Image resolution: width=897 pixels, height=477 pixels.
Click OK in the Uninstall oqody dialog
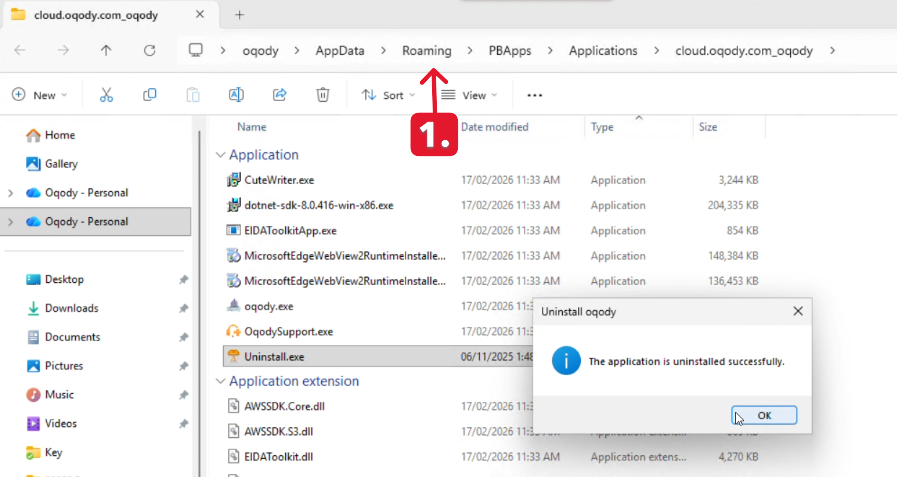point(764,415)
